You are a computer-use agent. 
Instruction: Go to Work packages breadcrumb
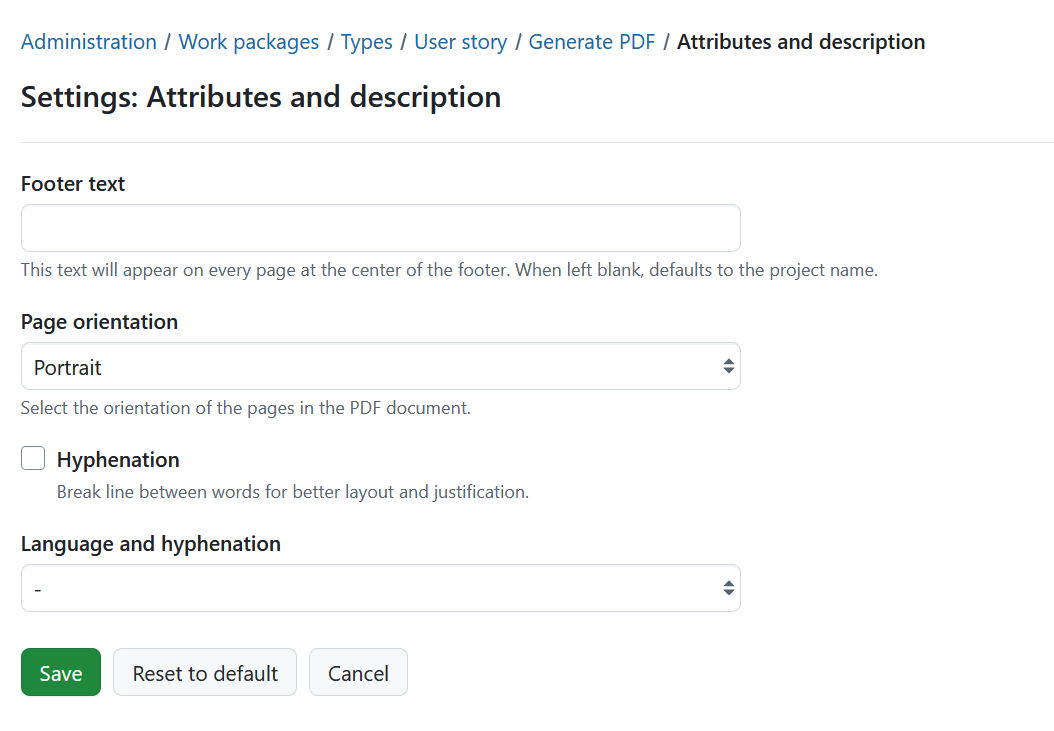249,42
